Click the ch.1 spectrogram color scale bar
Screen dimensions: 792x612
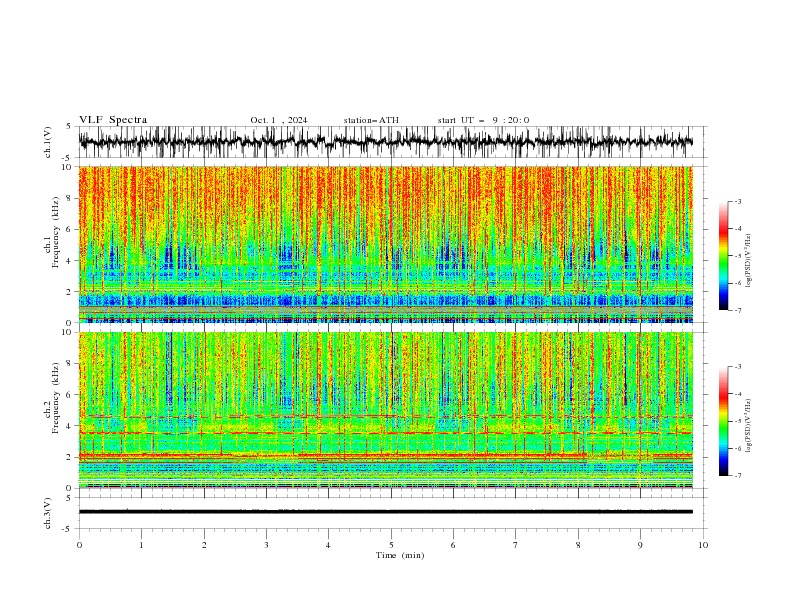pos(724,256)
